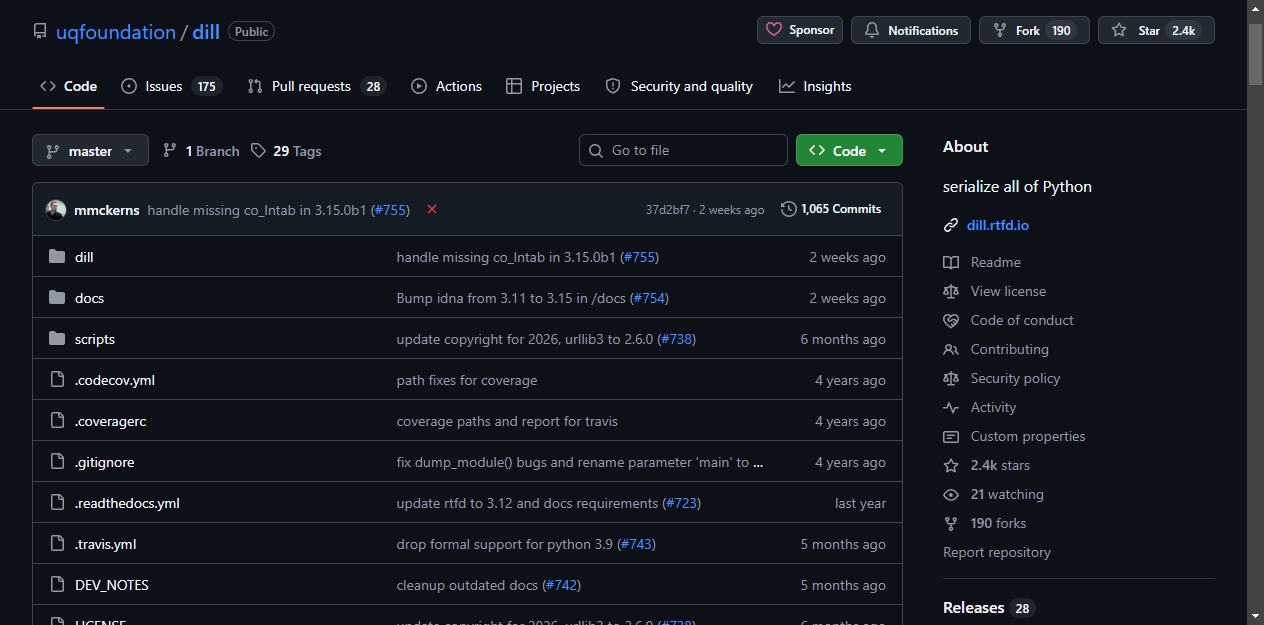Open the Releases 28 heading link
The width and height of the screenshot is (1264, 625).
click(x=989, y=608)
